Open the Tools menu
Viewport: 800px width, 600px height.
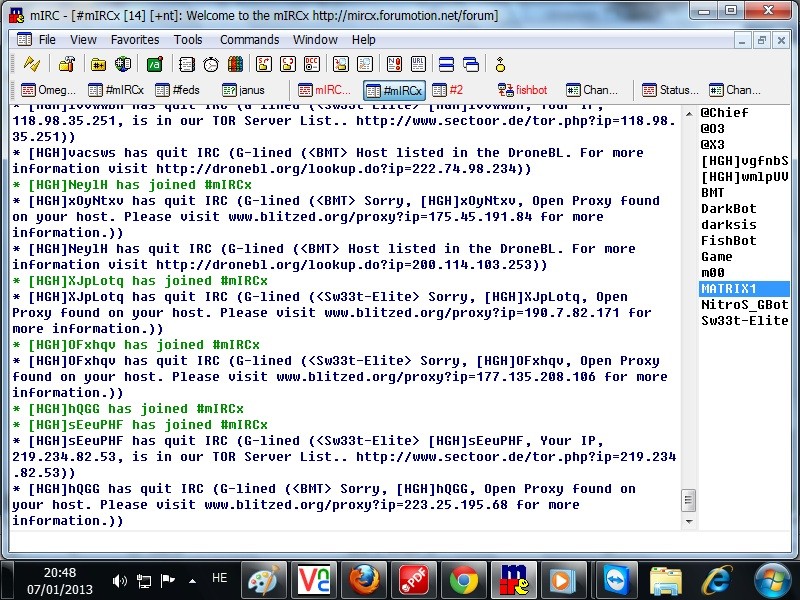pos(188,40)
